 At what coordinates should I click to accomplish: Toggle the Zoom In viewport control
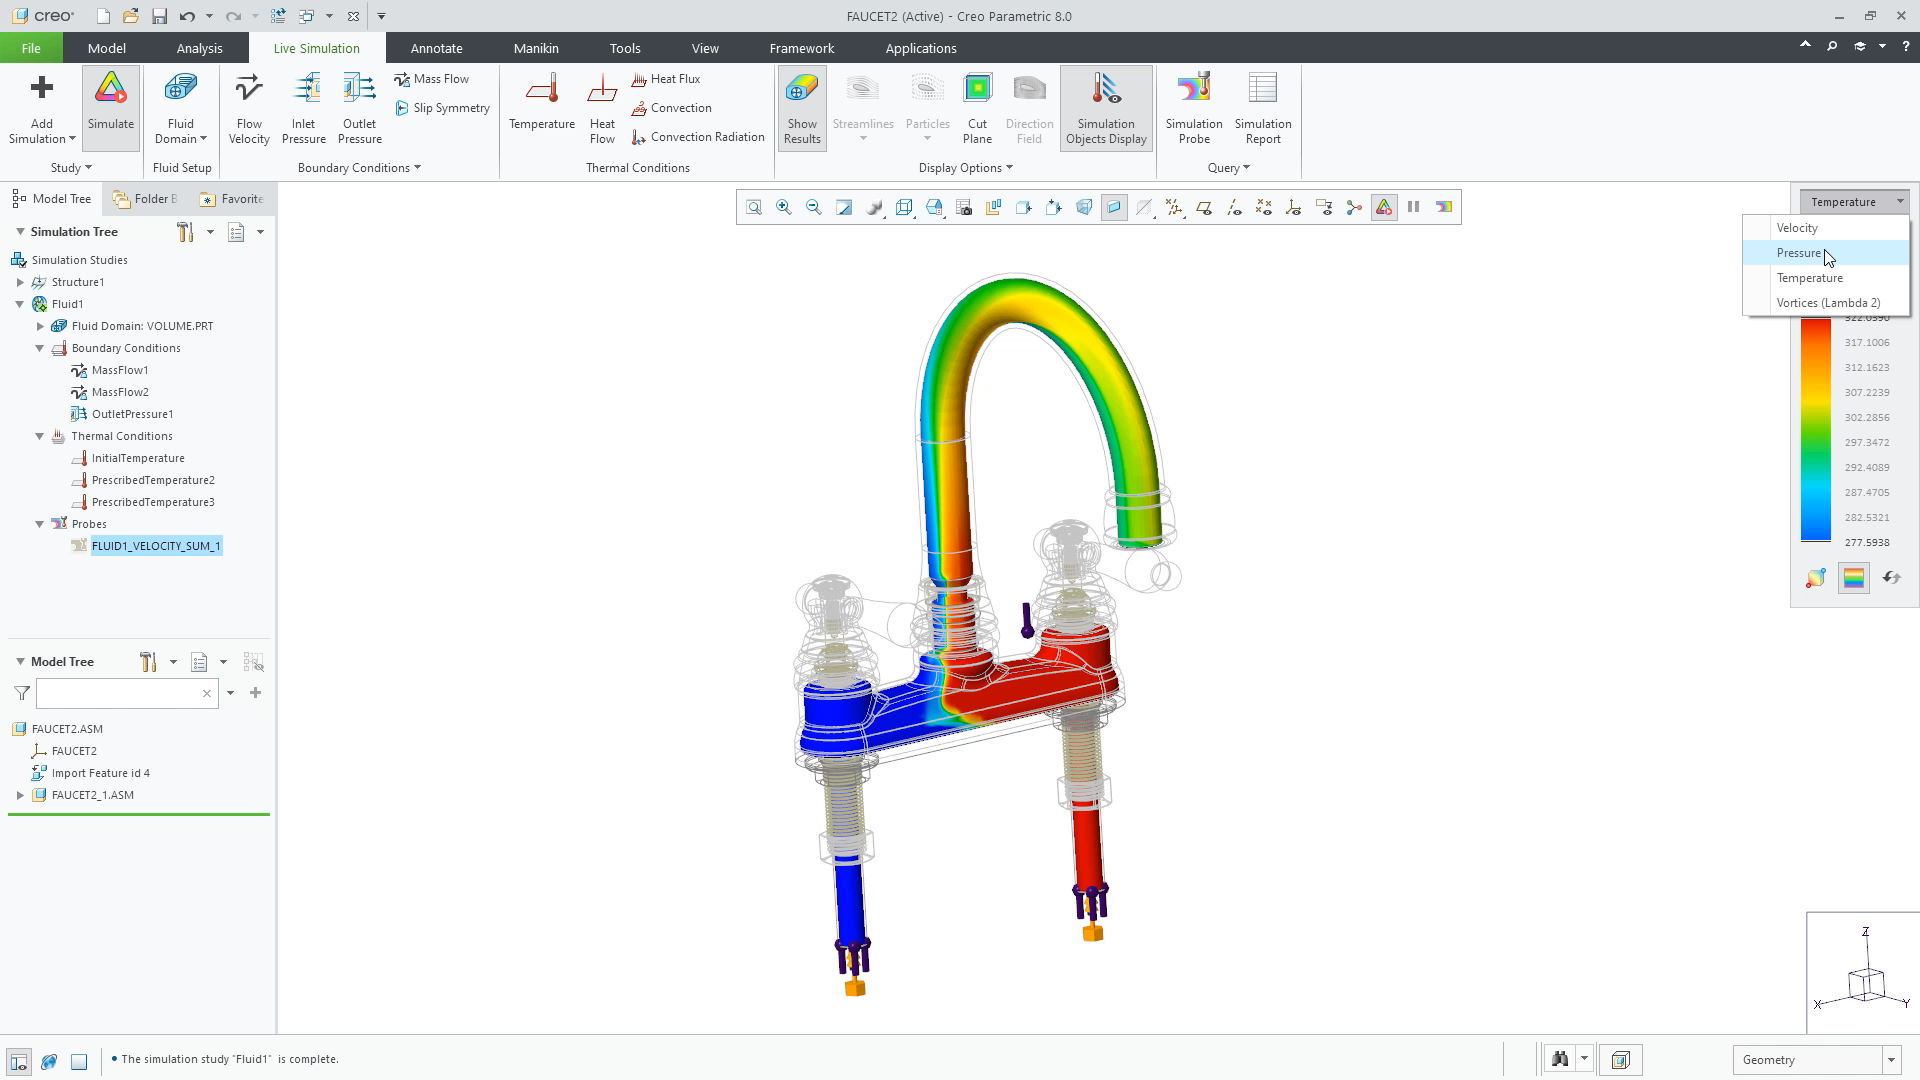[x=783, y=207]
